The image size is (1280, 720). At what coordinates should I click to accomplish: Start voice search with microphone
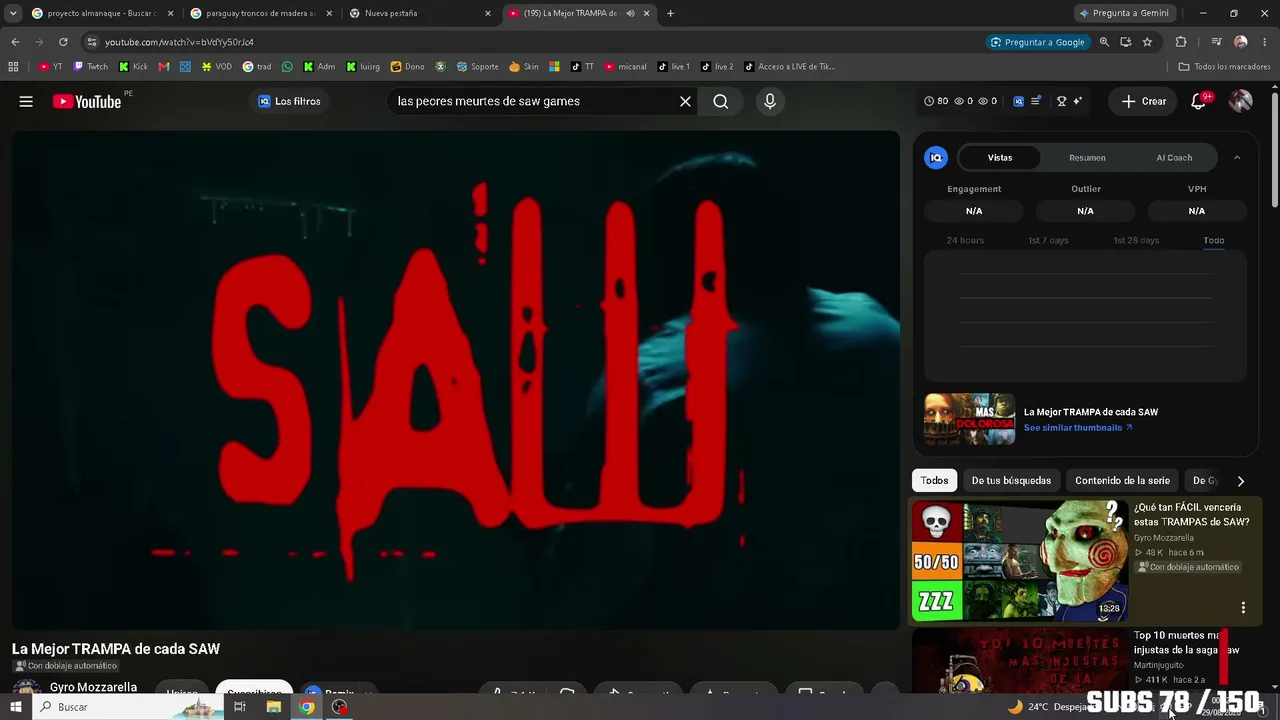(x=769, y=101)
